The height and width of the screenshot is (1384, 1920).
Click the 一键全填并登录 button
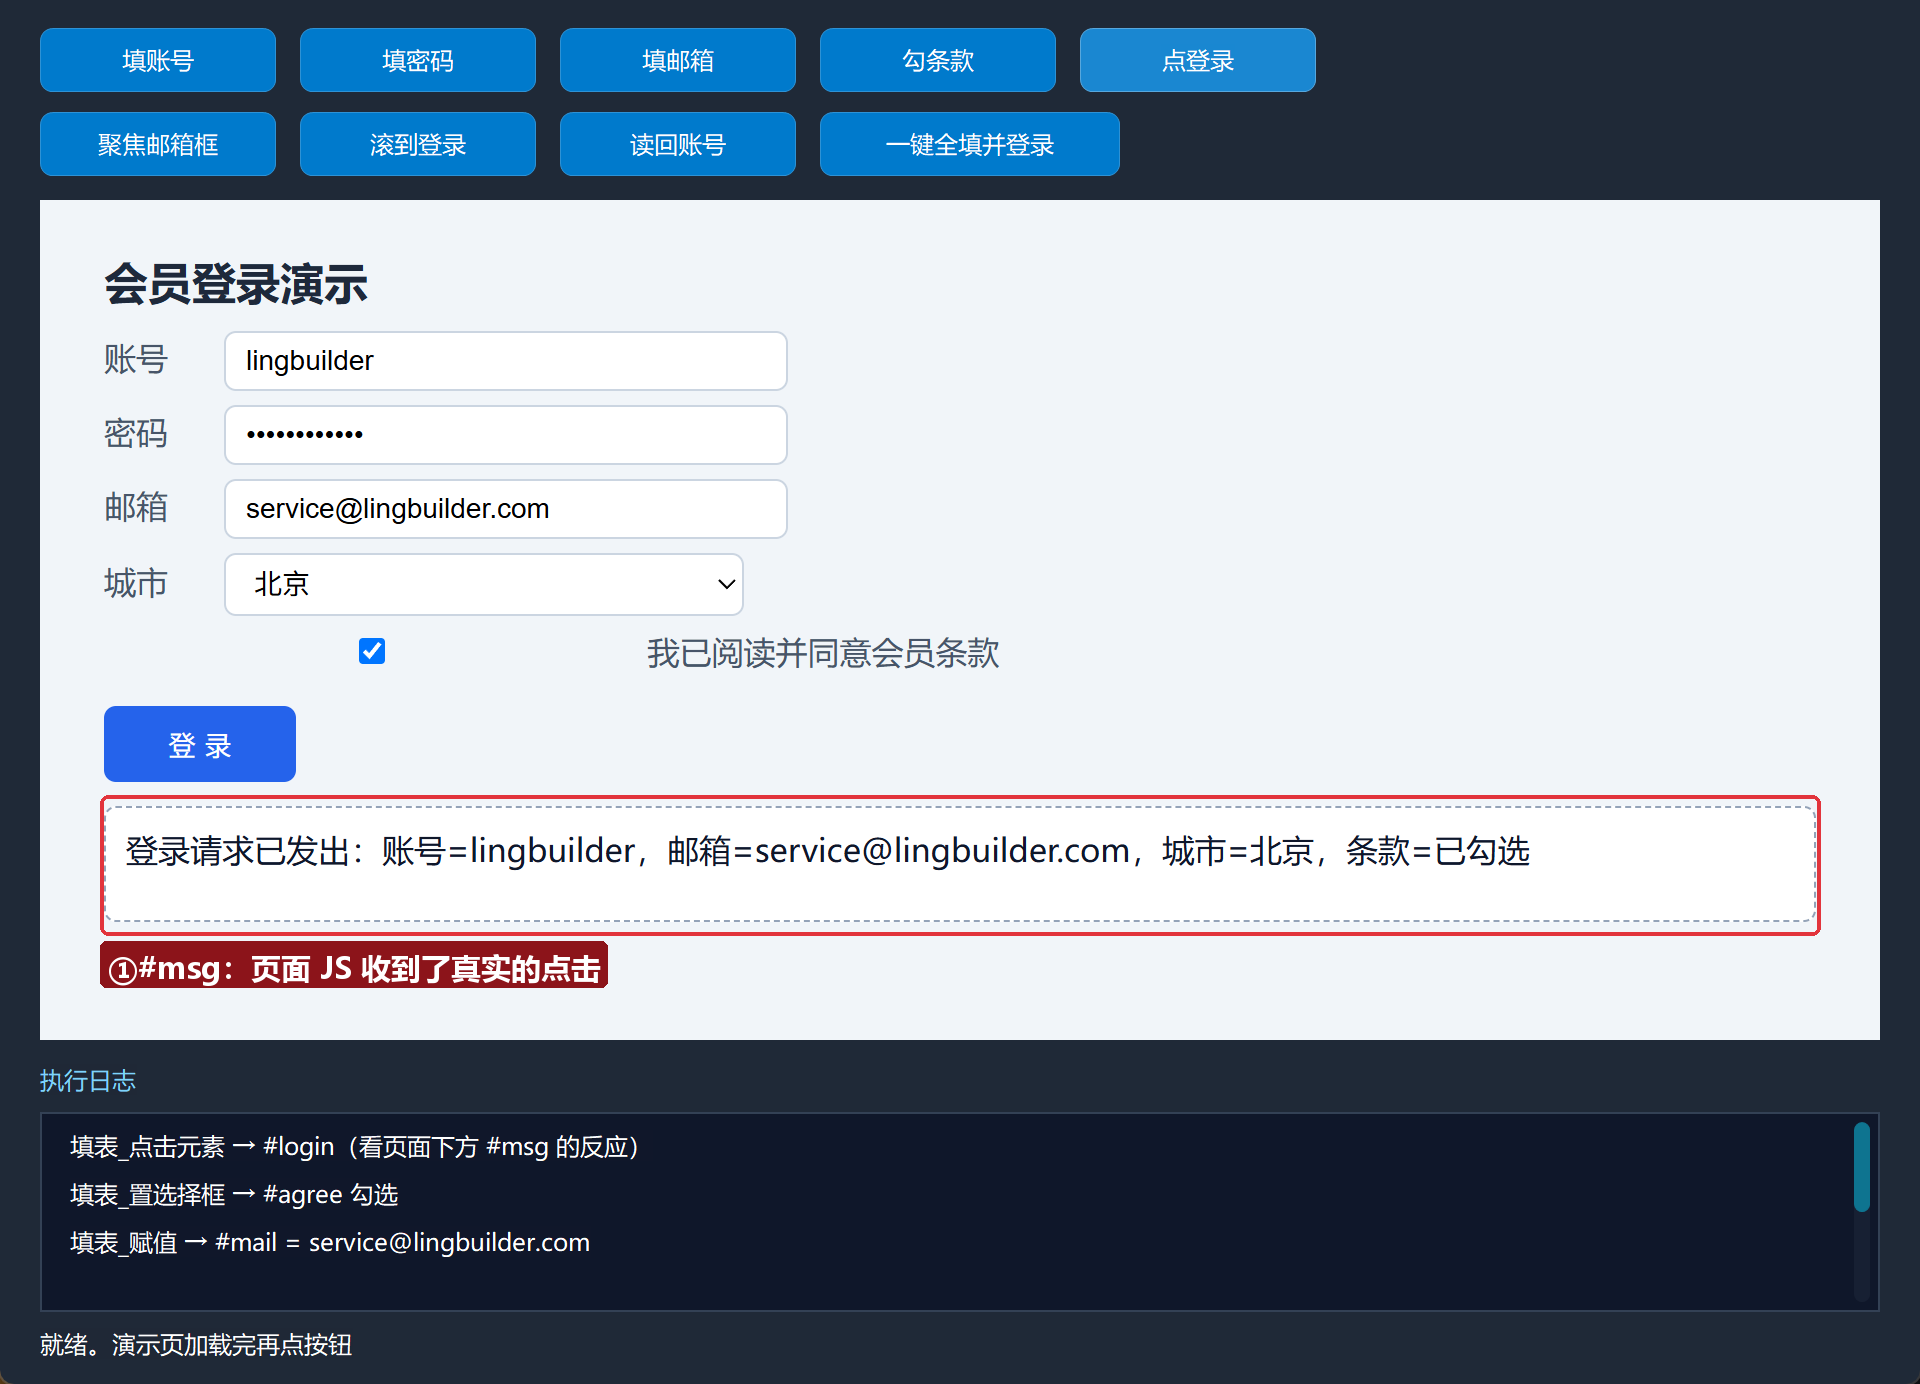[x=970, y=144]
